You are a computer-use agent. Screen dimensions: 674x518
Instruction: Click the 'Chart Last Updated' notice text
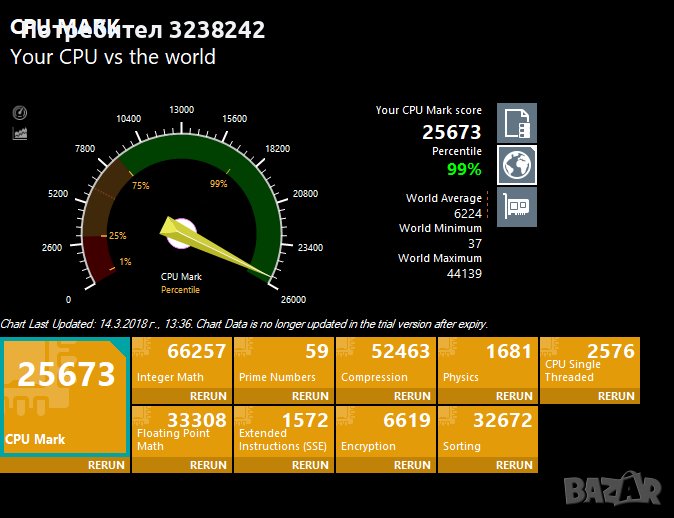click(244, 324)
